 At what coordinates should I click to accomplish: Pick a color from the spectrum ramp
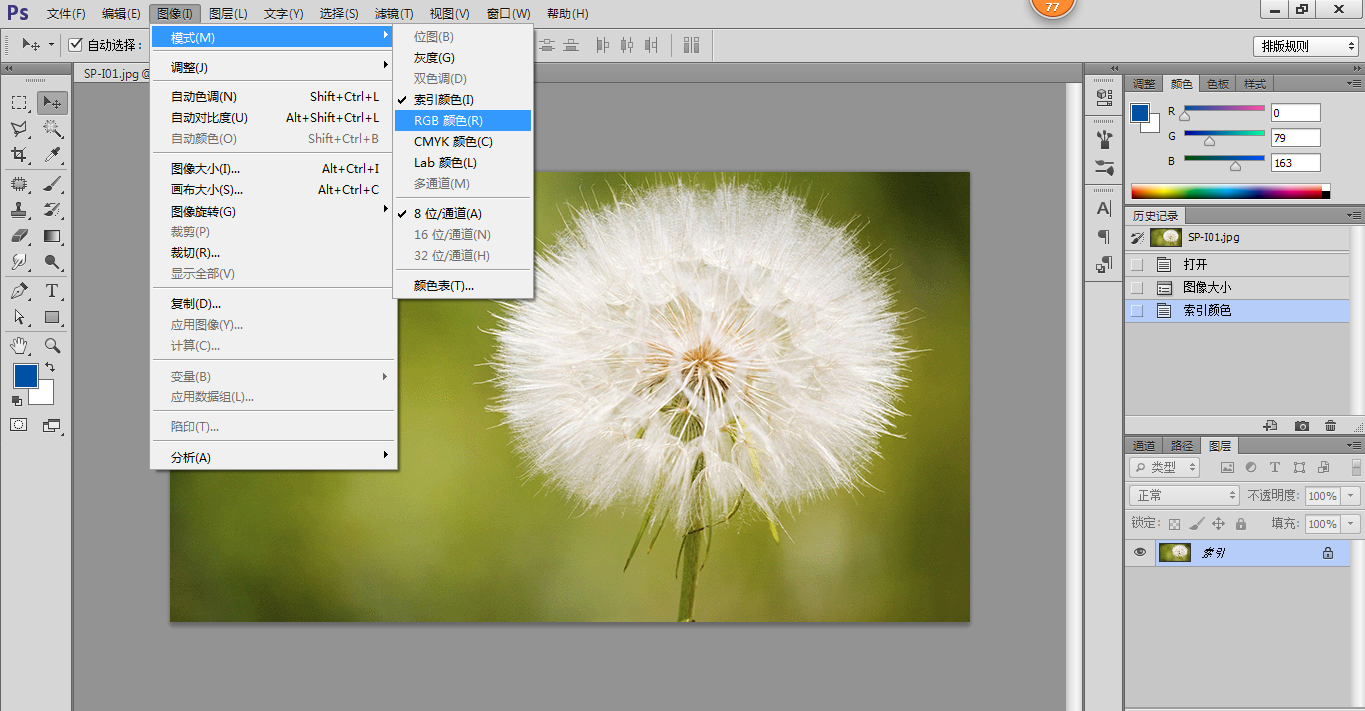click(x=1230, y=191)
